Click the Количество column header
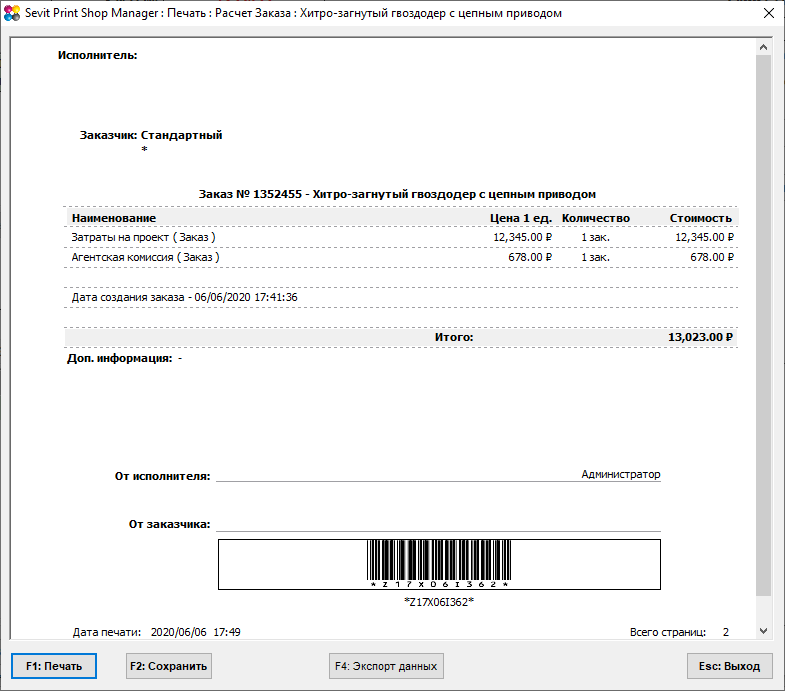 (596, 218)
